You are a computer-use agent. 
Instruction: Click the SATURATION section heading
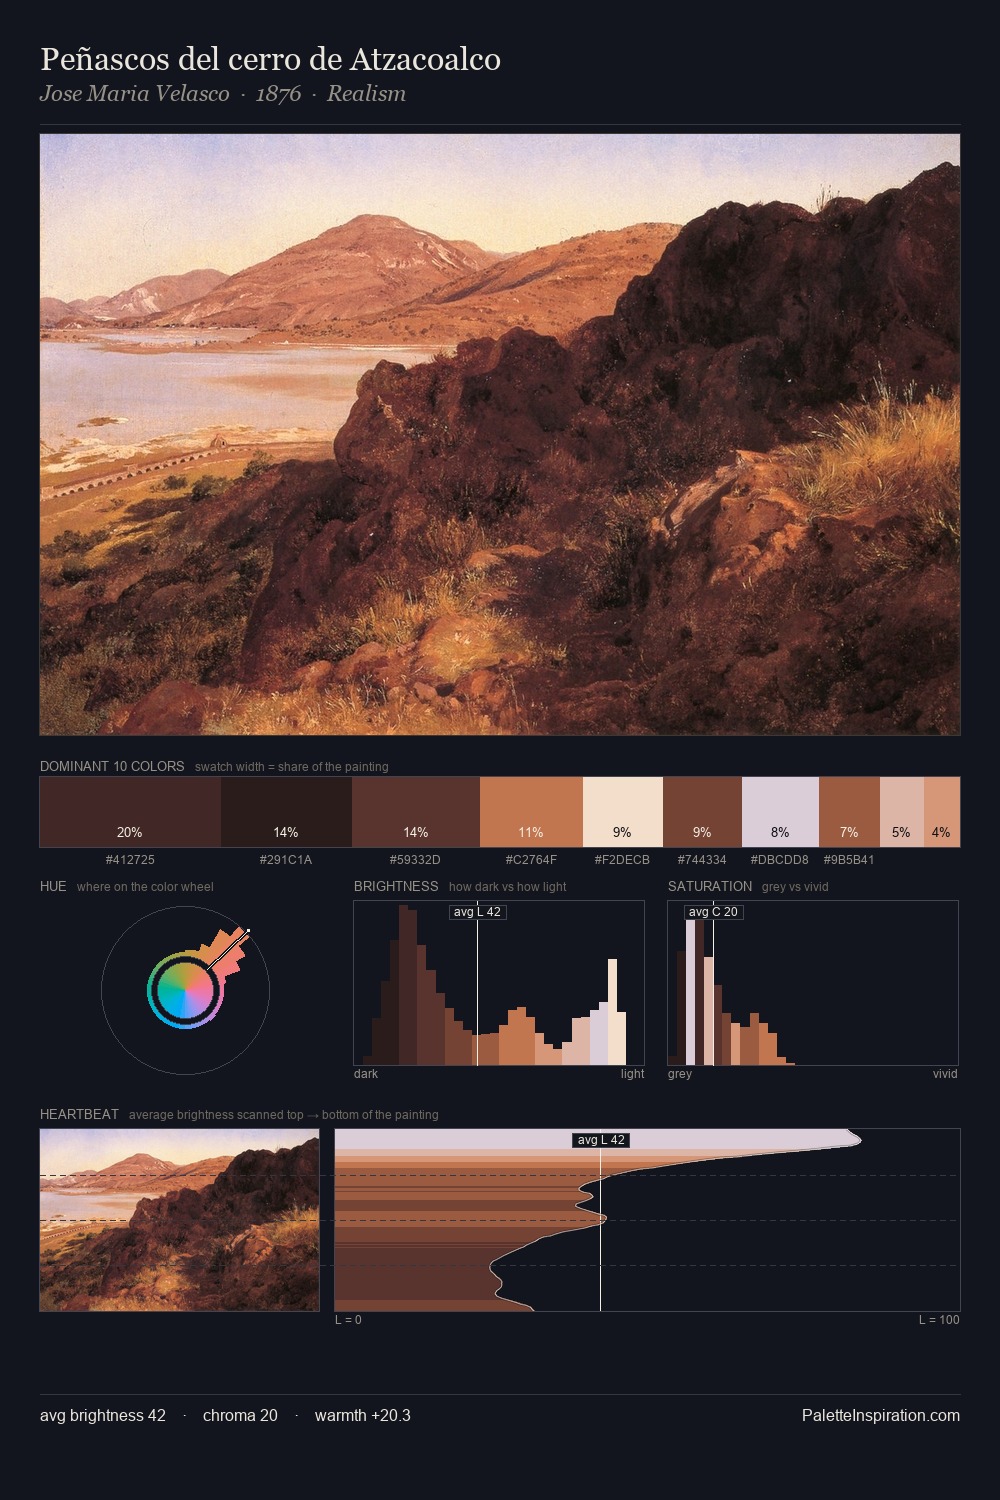pos(710,887)
